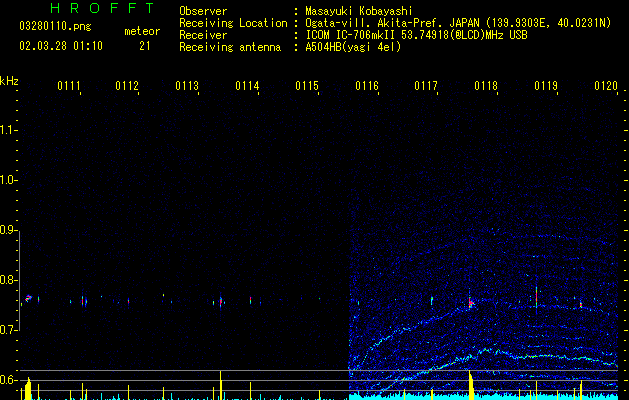Click the strong meteor echo just after 0113
Image resolution: width=629 pixels, height=400 pixels.
pyautogui.click(x=221, y=302)
